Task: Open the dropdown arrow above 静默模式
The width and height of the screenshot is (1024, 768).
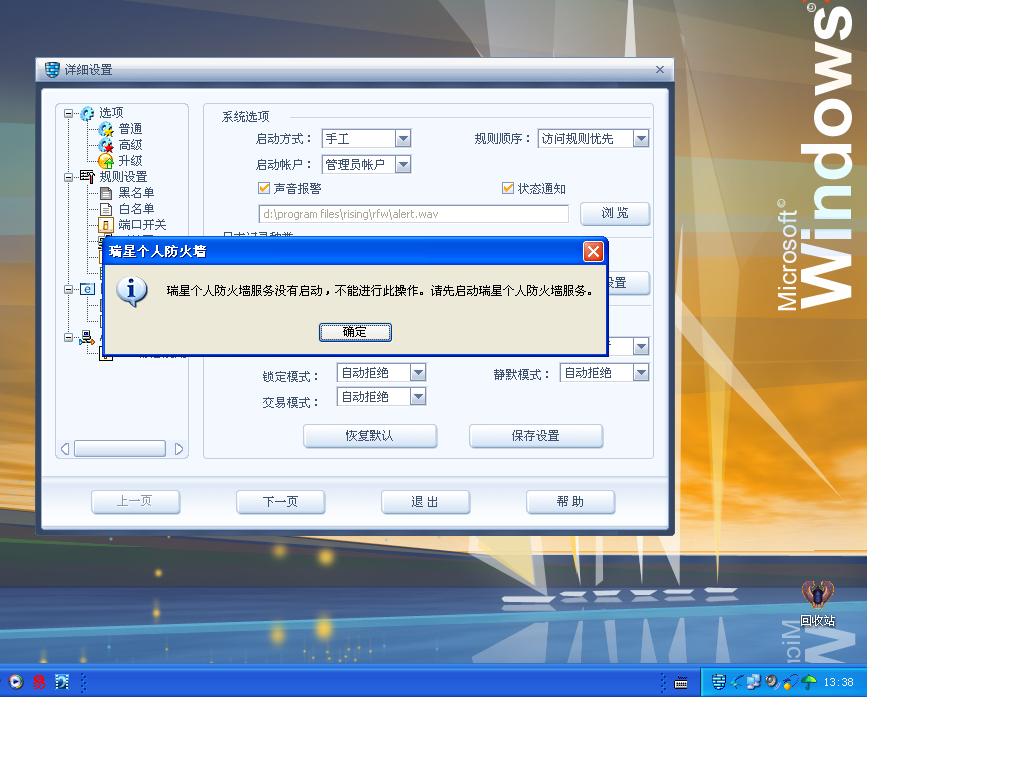Action: pos(641,346)
